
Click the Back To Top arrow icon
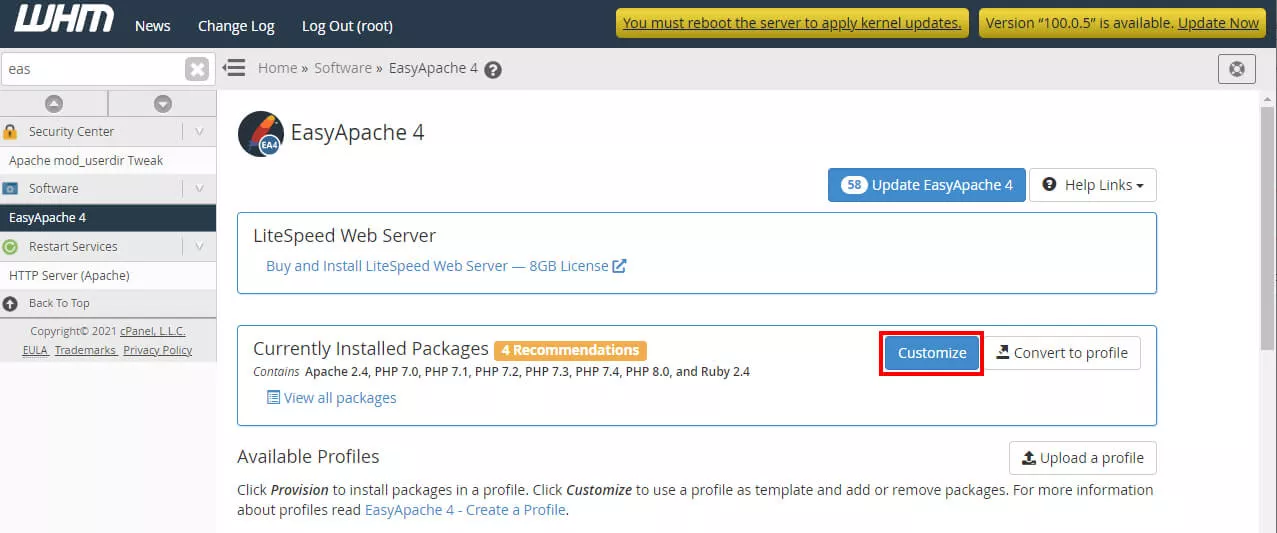click(x=10, y=303)
